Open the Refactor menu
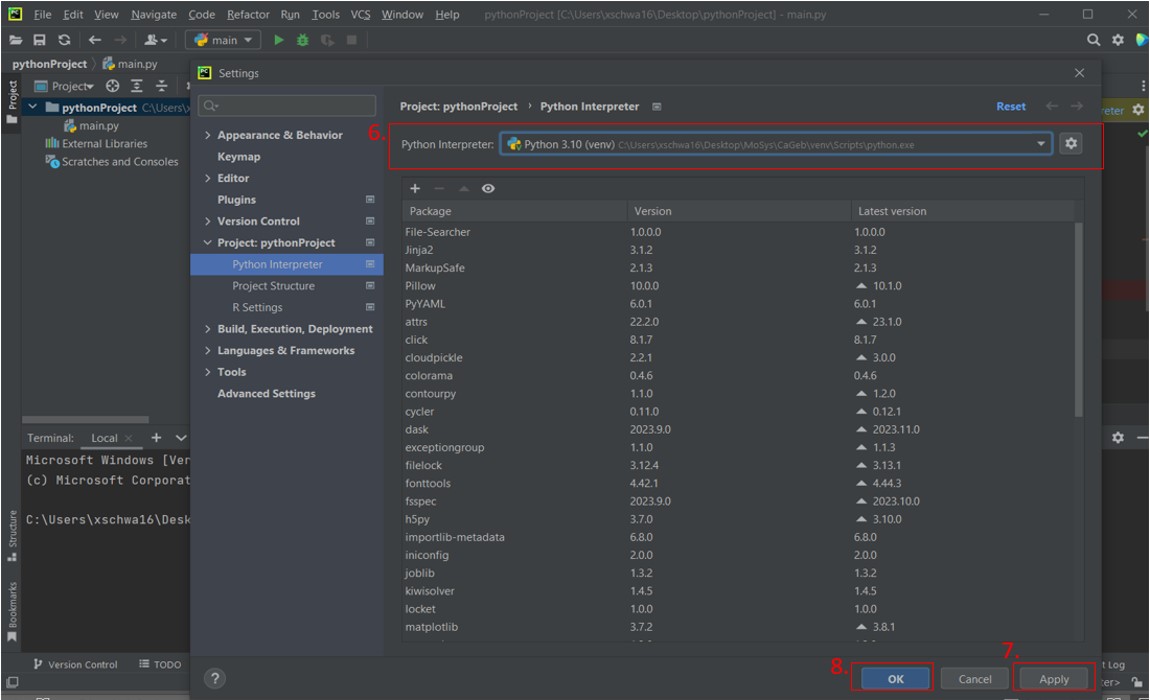 (x=248, y=14)
